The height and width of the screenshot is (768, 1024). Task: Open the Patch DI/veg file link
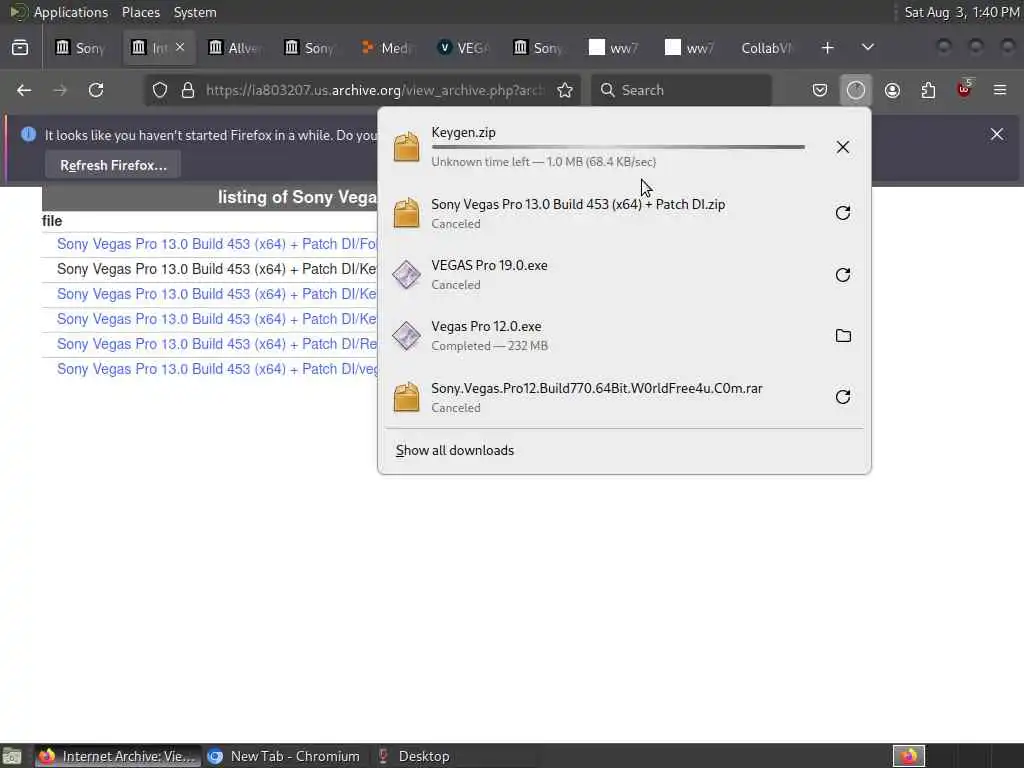point(217,369)
